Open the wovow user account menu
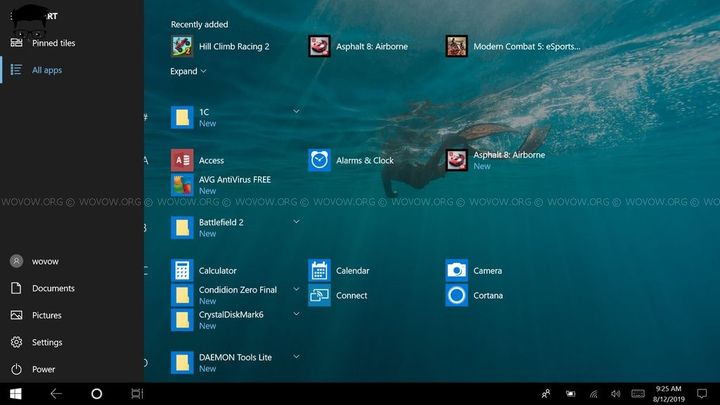The height and width of the screenshot is (405, 720). (45, 261)
